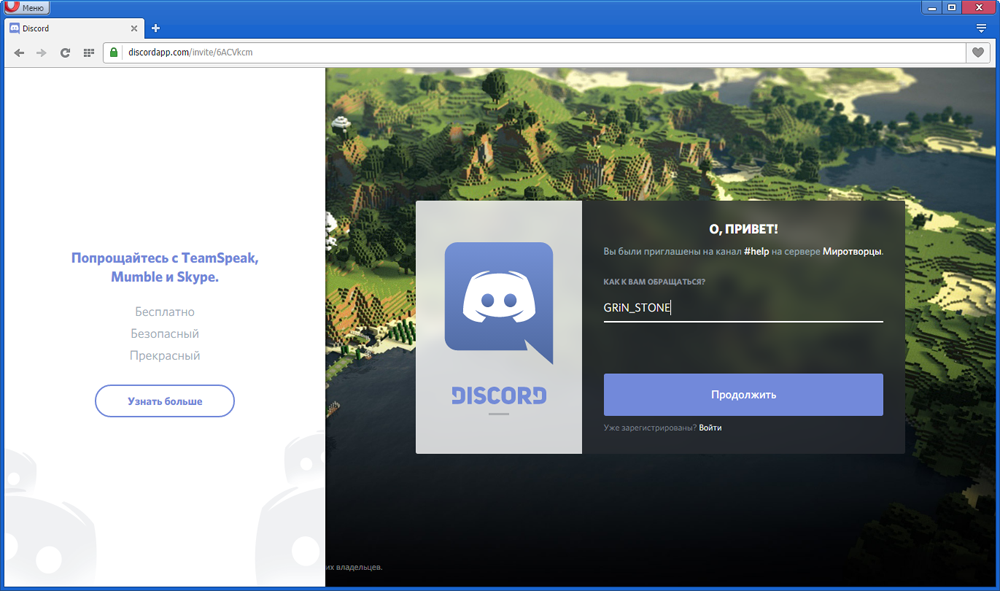Switch to the Discord browser tab

pyautogui.click(x=73, y=29)
